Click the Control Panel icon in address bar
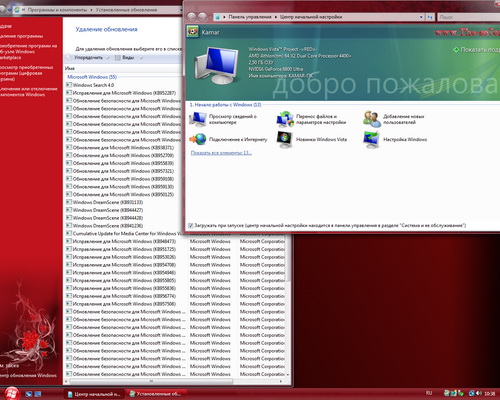The image size is (500, 400). pos(218,17)
